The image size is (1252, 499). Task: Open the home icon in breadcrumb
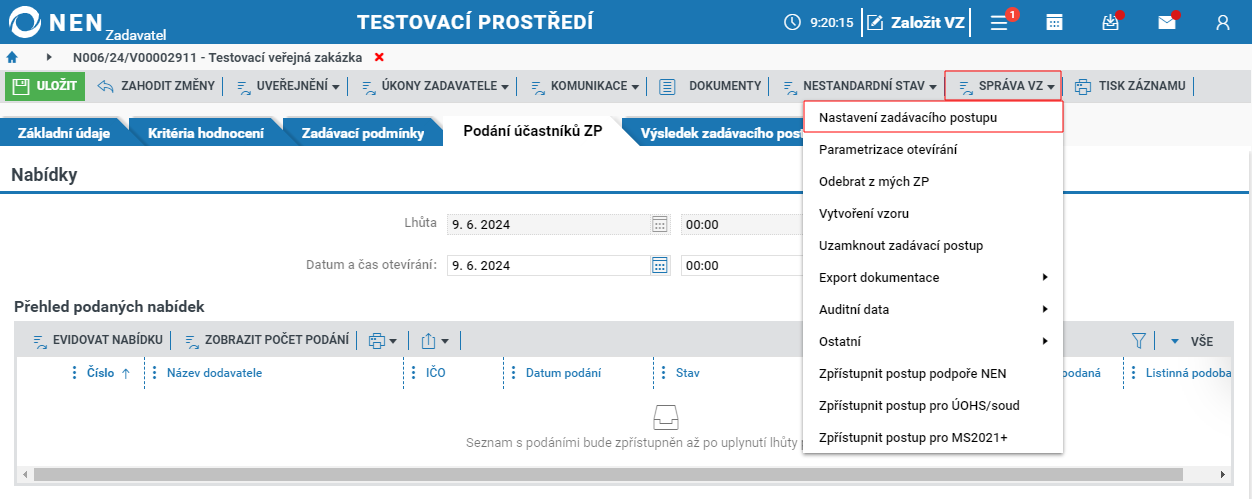(x=12, y=57)
